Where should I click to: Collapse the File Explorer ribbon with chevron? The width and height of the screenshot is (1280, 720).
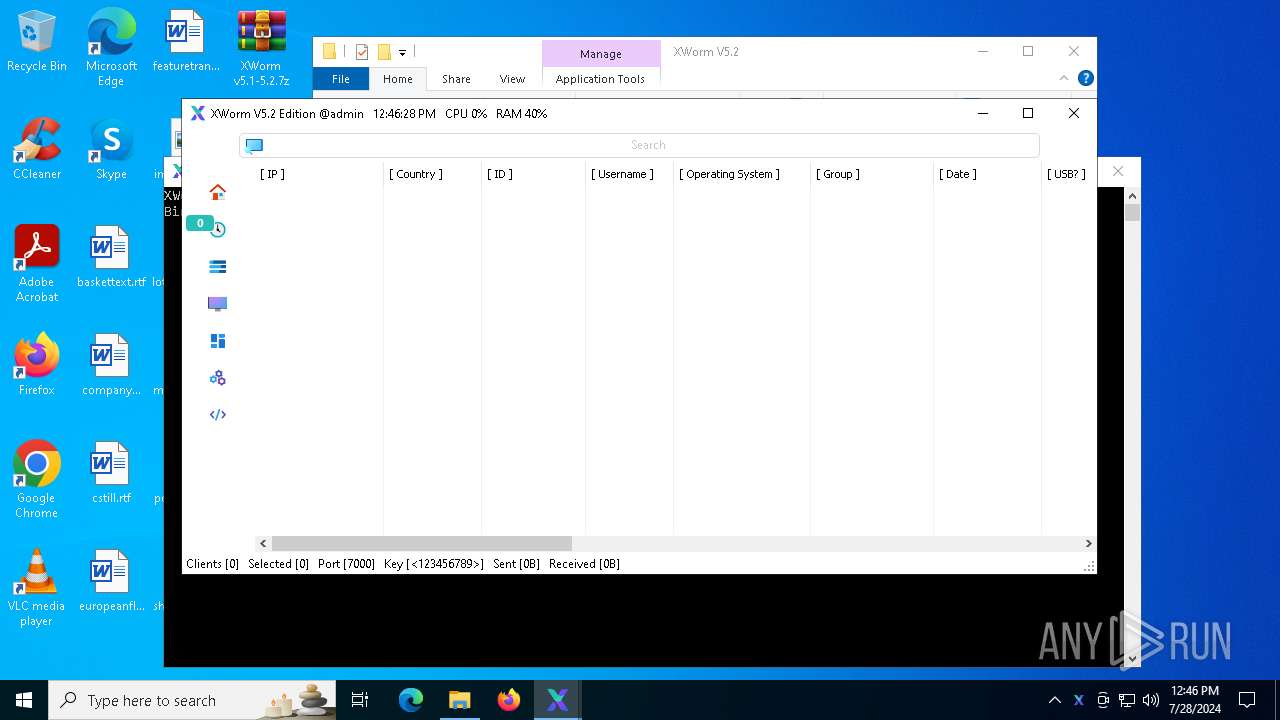click(1064, 78)
